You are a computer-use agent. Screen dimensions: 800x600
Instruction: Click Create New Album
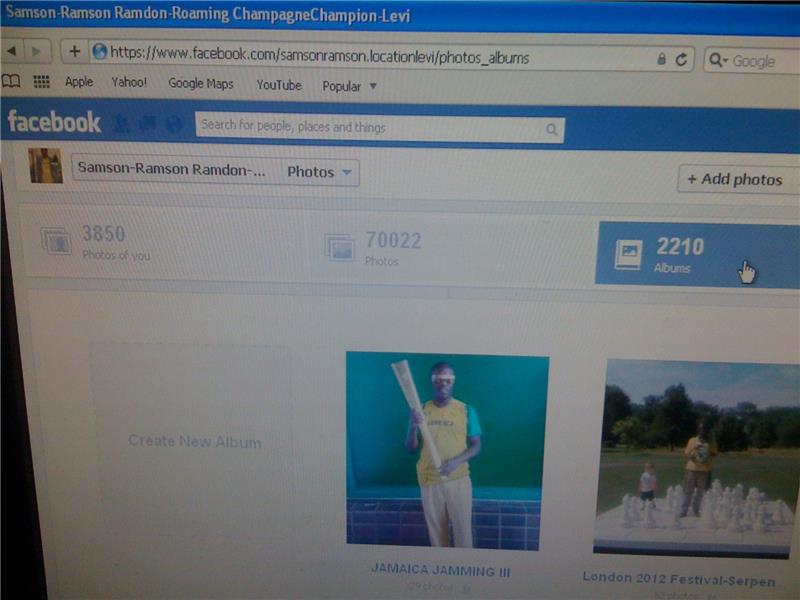click(x=194, y=441)
